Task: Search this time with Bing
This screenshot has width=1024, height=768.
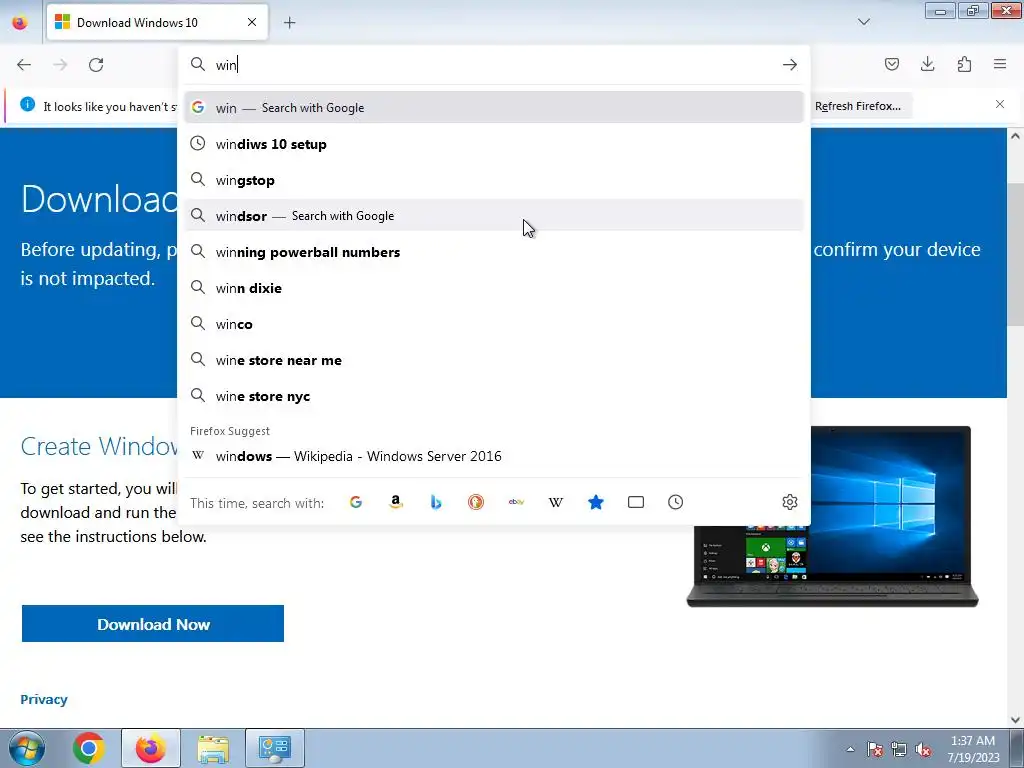Action: click(436, 502)
